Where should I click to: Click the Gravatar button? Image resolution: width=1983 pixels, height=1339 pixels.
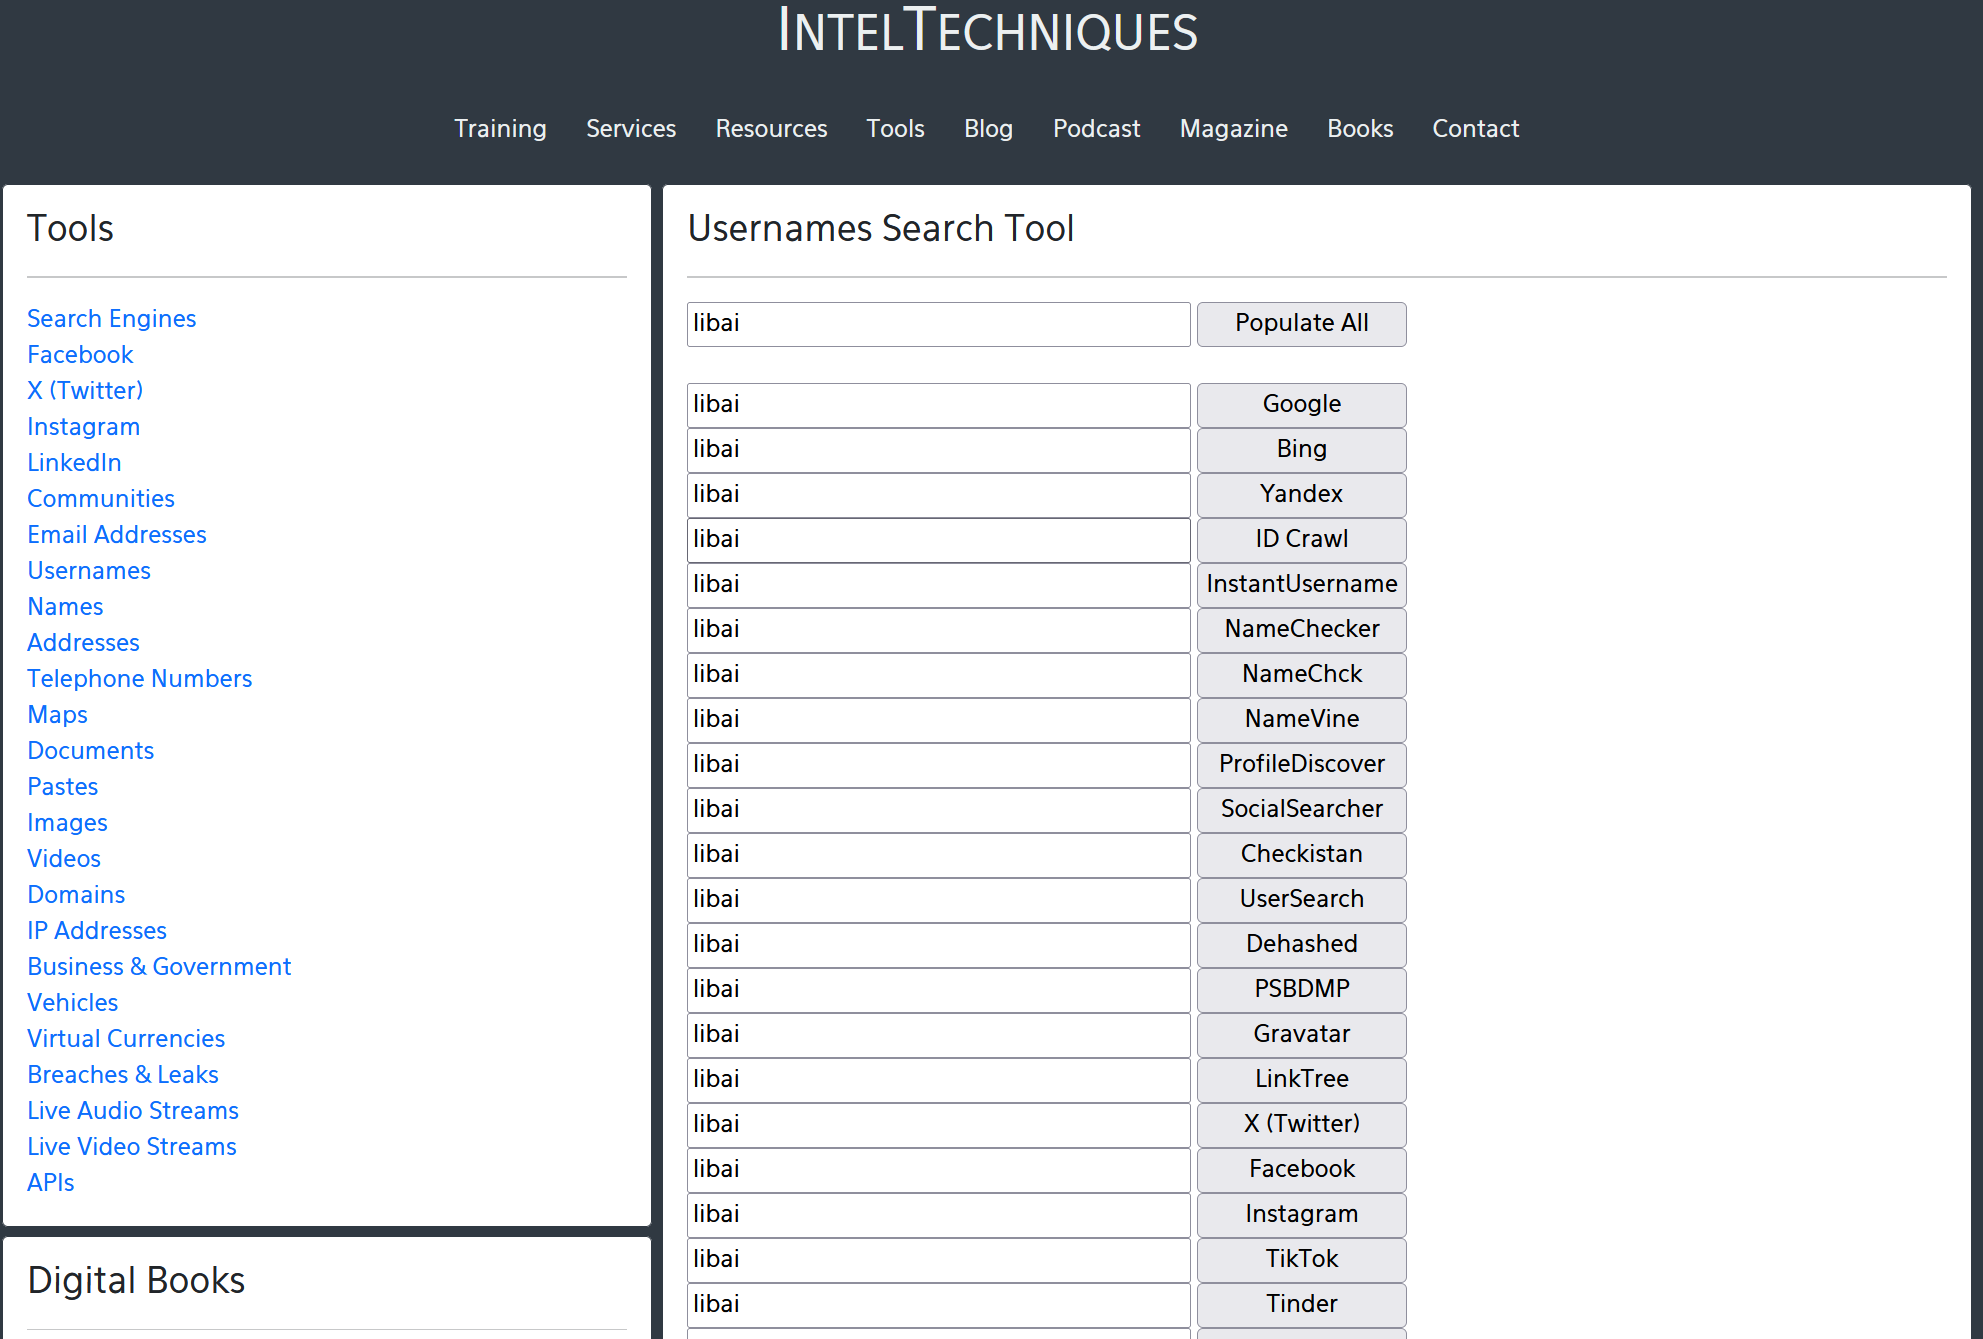click(1301, 1035)
